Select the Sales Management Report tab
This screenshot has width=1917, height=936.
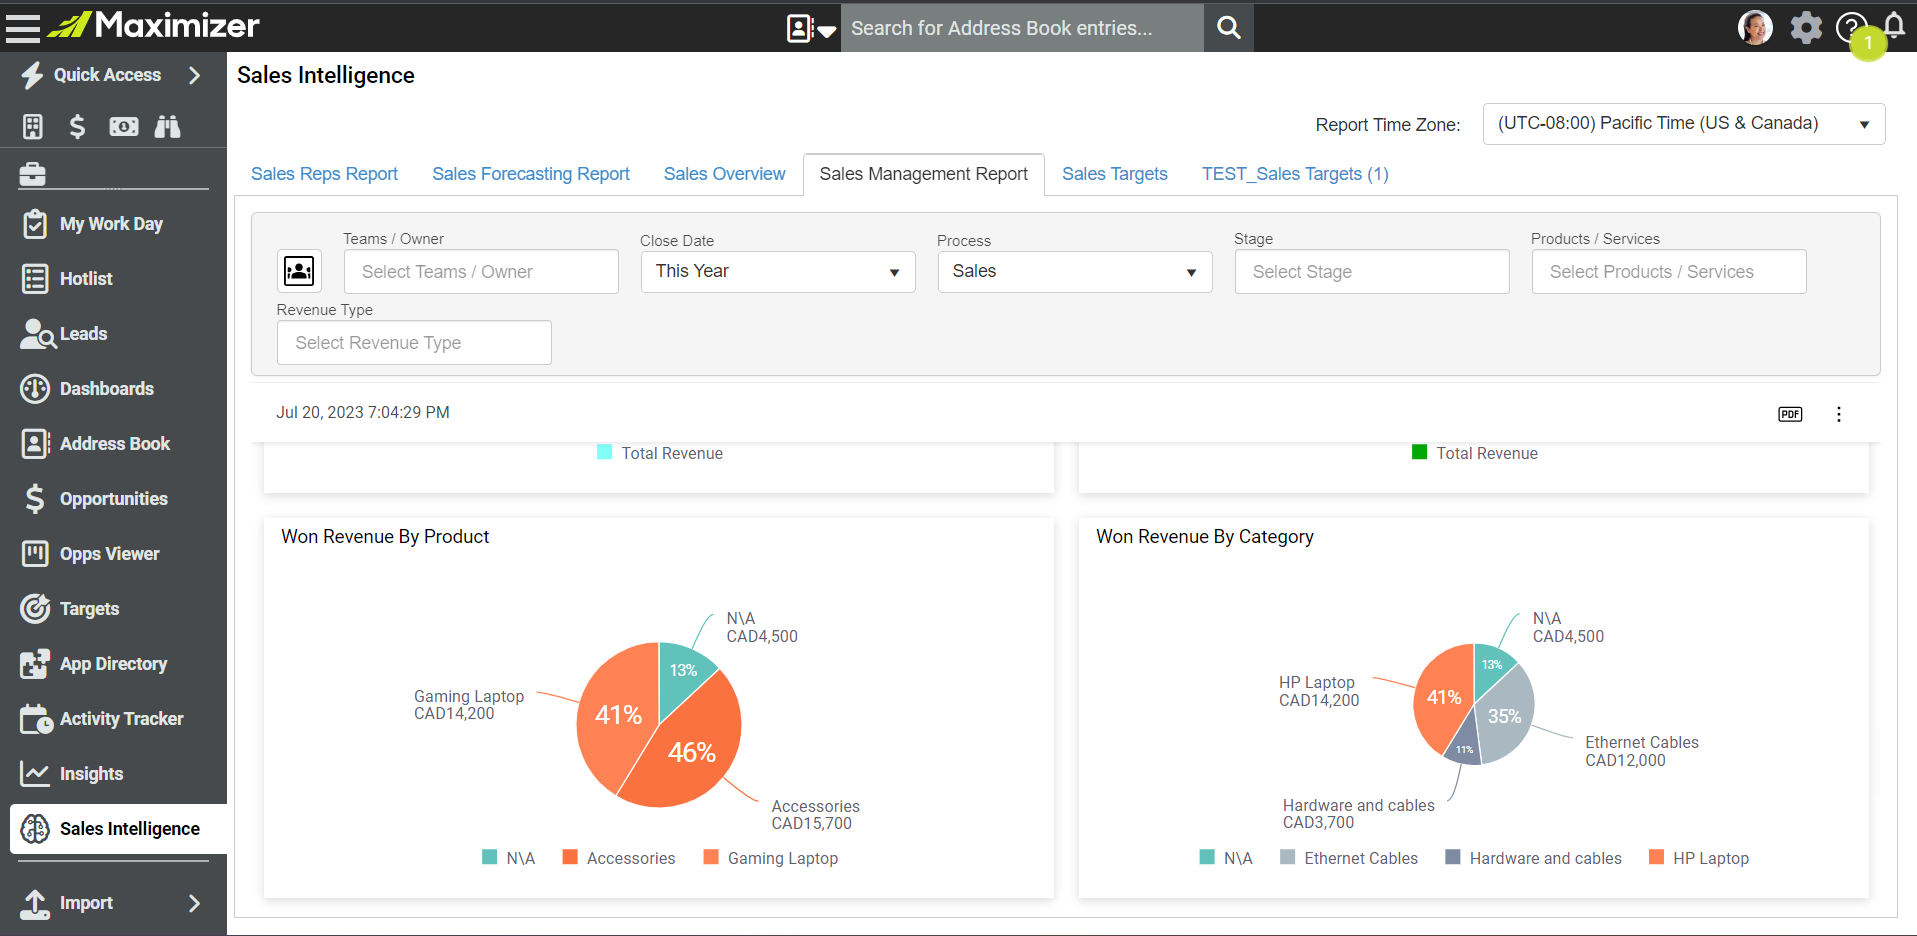(924, 174)
